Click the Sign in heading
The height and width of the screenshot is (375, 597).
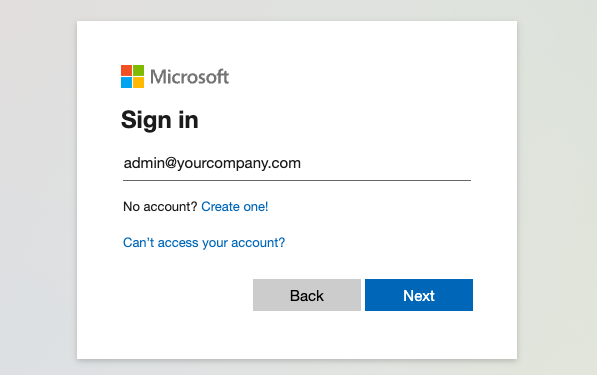(x=160, y=120)
